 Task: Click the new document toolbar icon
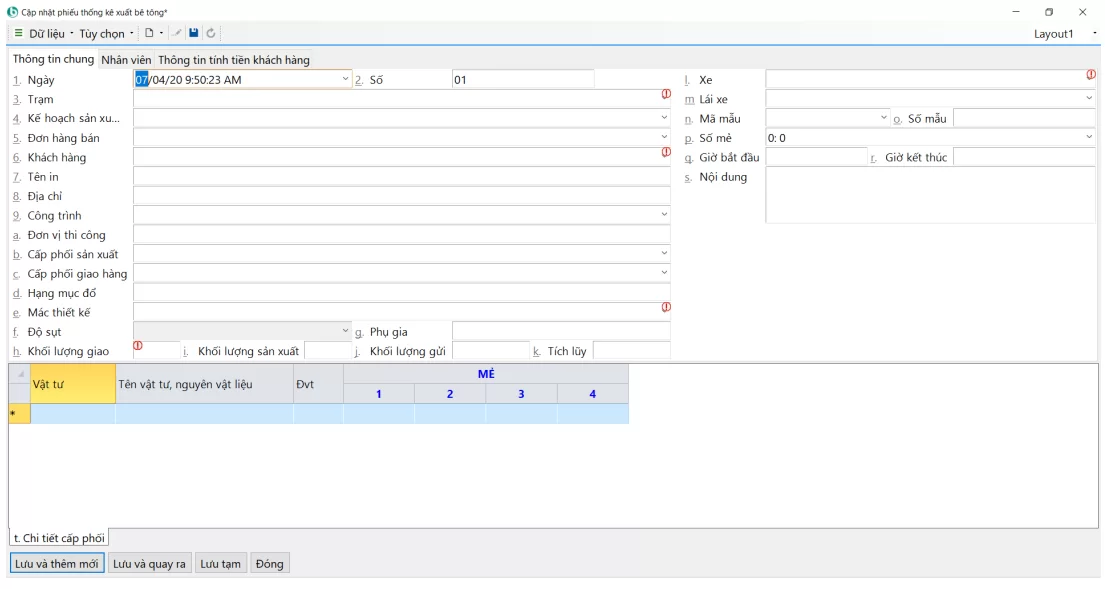pos(149,33)
